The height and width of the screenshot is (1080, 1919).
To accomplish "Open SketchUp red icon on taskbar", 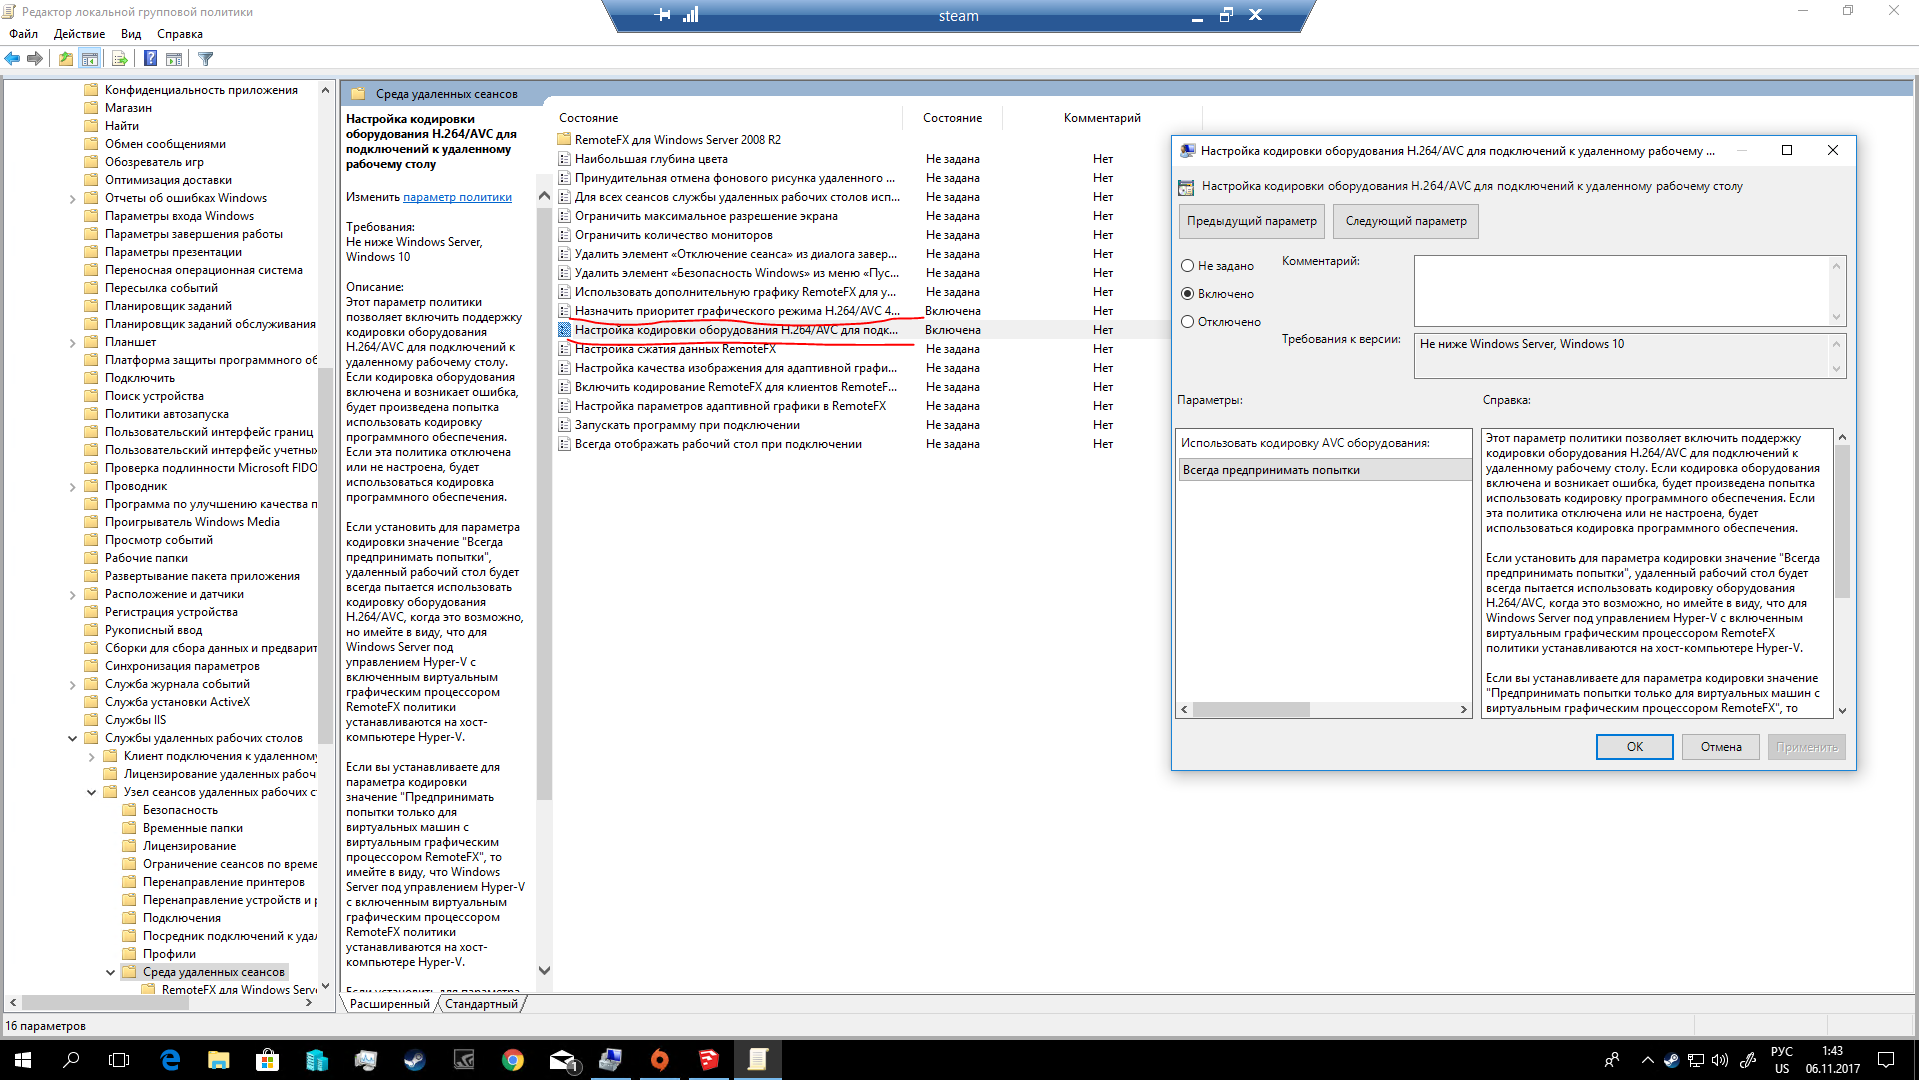I will coord(708,1060).
